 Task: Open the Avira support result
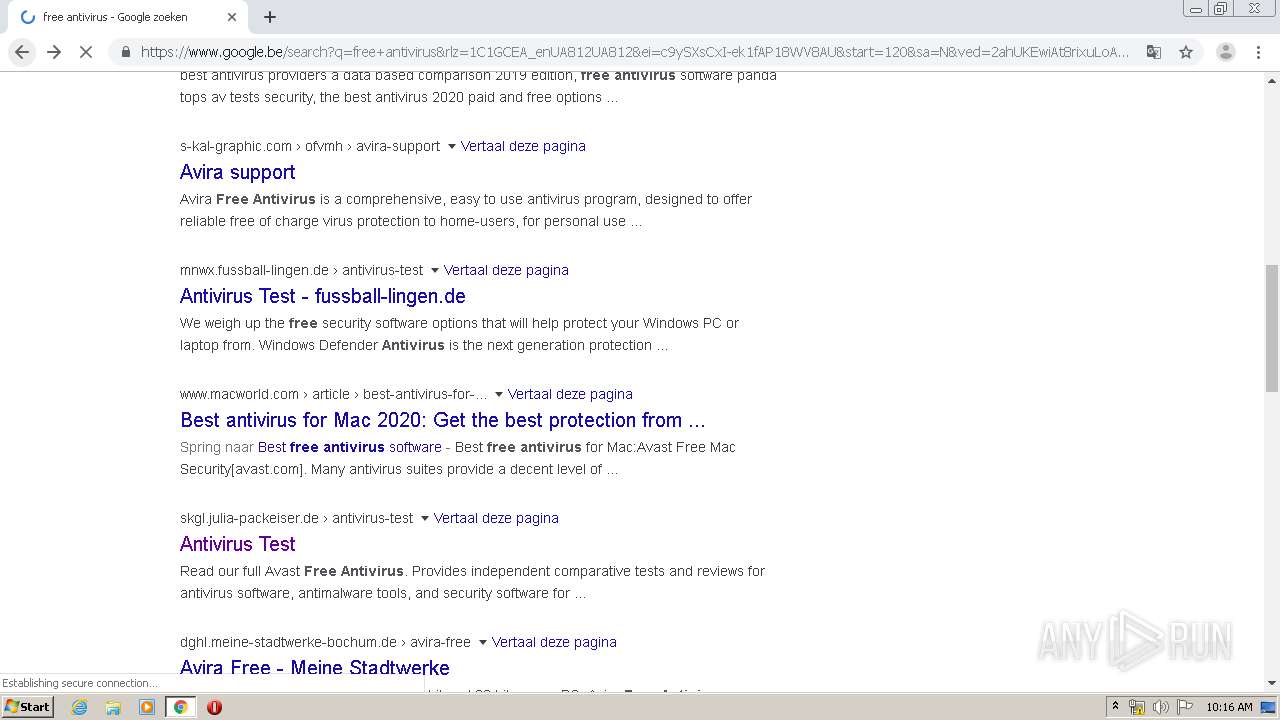237,172
